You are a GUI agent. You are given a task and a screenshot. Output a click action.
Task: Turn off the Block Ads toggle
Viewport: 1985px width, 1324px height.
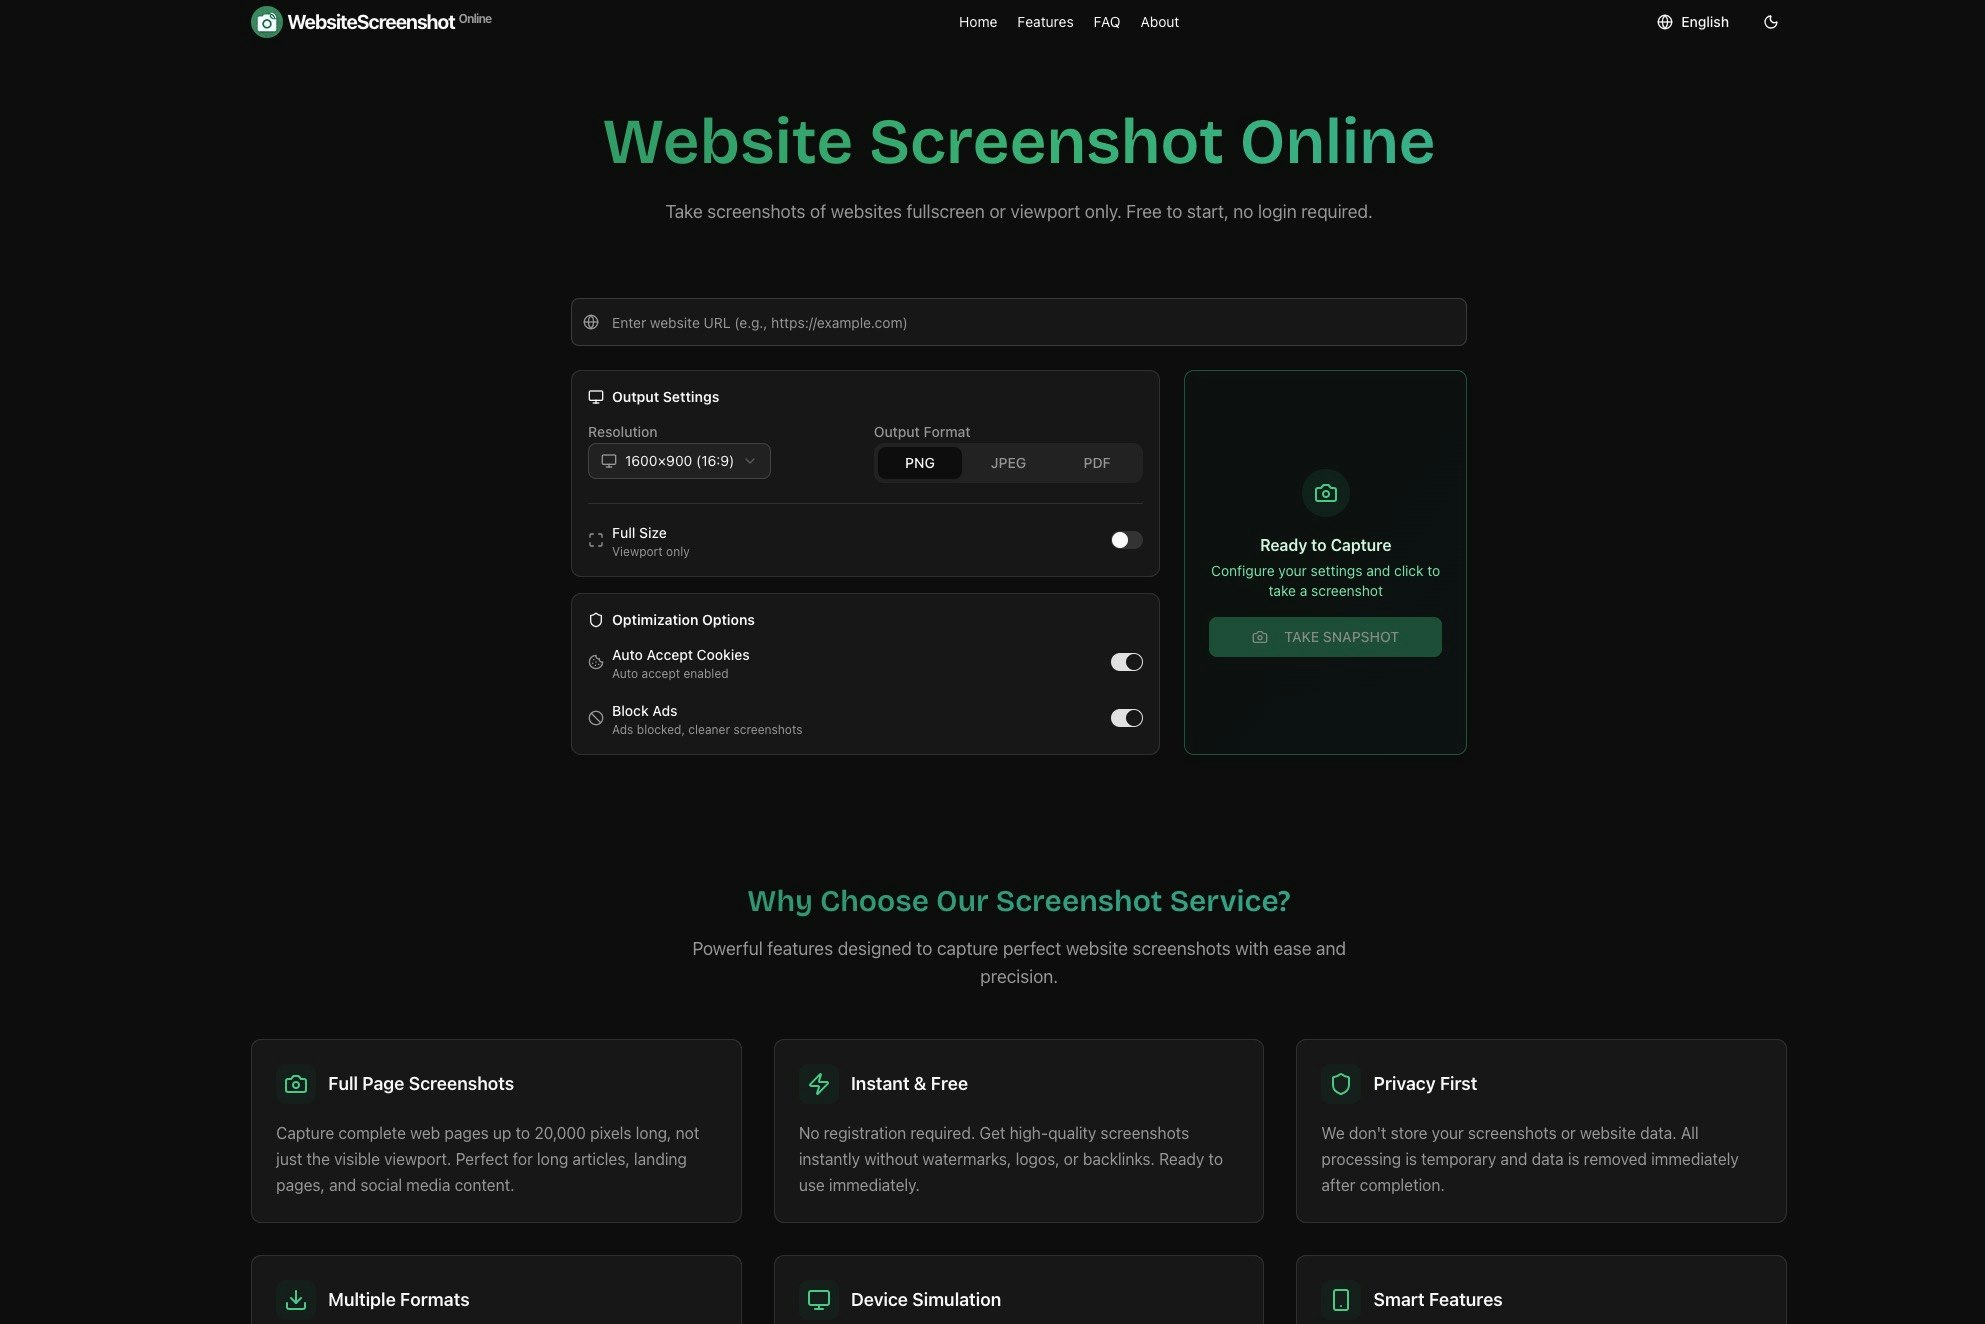[1126, 717]
